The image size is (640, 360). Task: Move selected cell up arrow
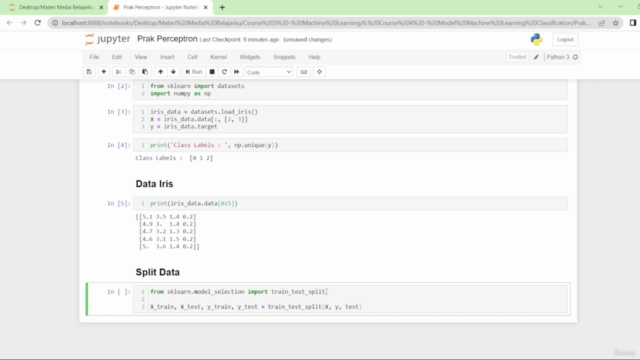tap(160, 72)
